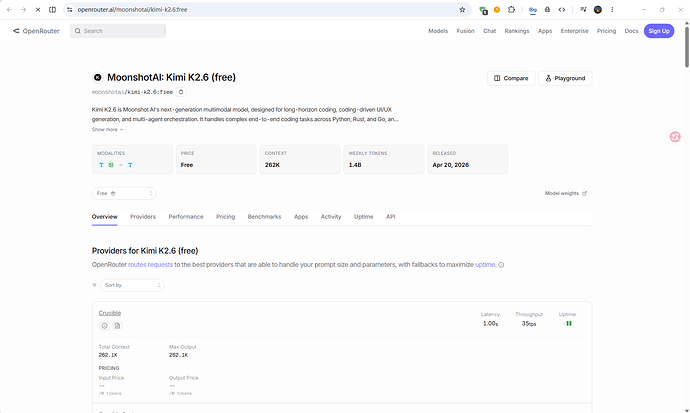Stop page loading with the X button
The height and width of the screenshot is (413, 690).
(38, 10)
